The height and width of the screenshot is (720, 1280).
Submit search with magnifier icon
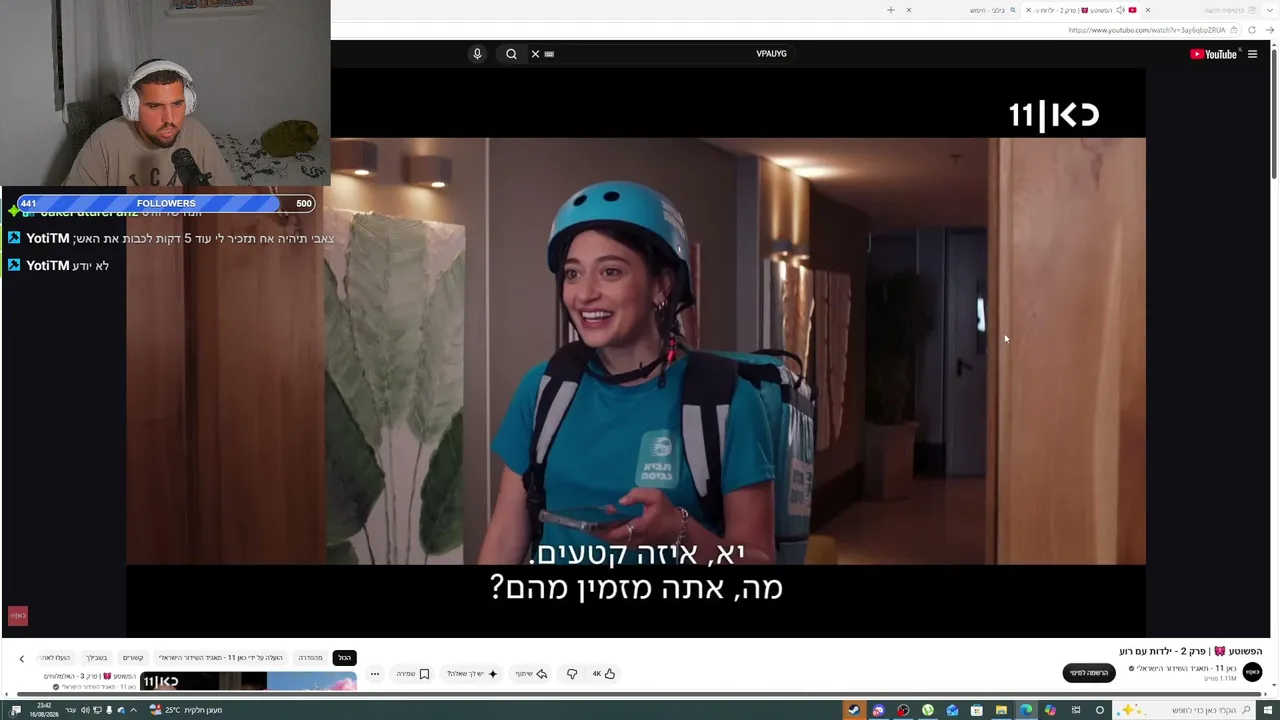click(x=511, y=54)
